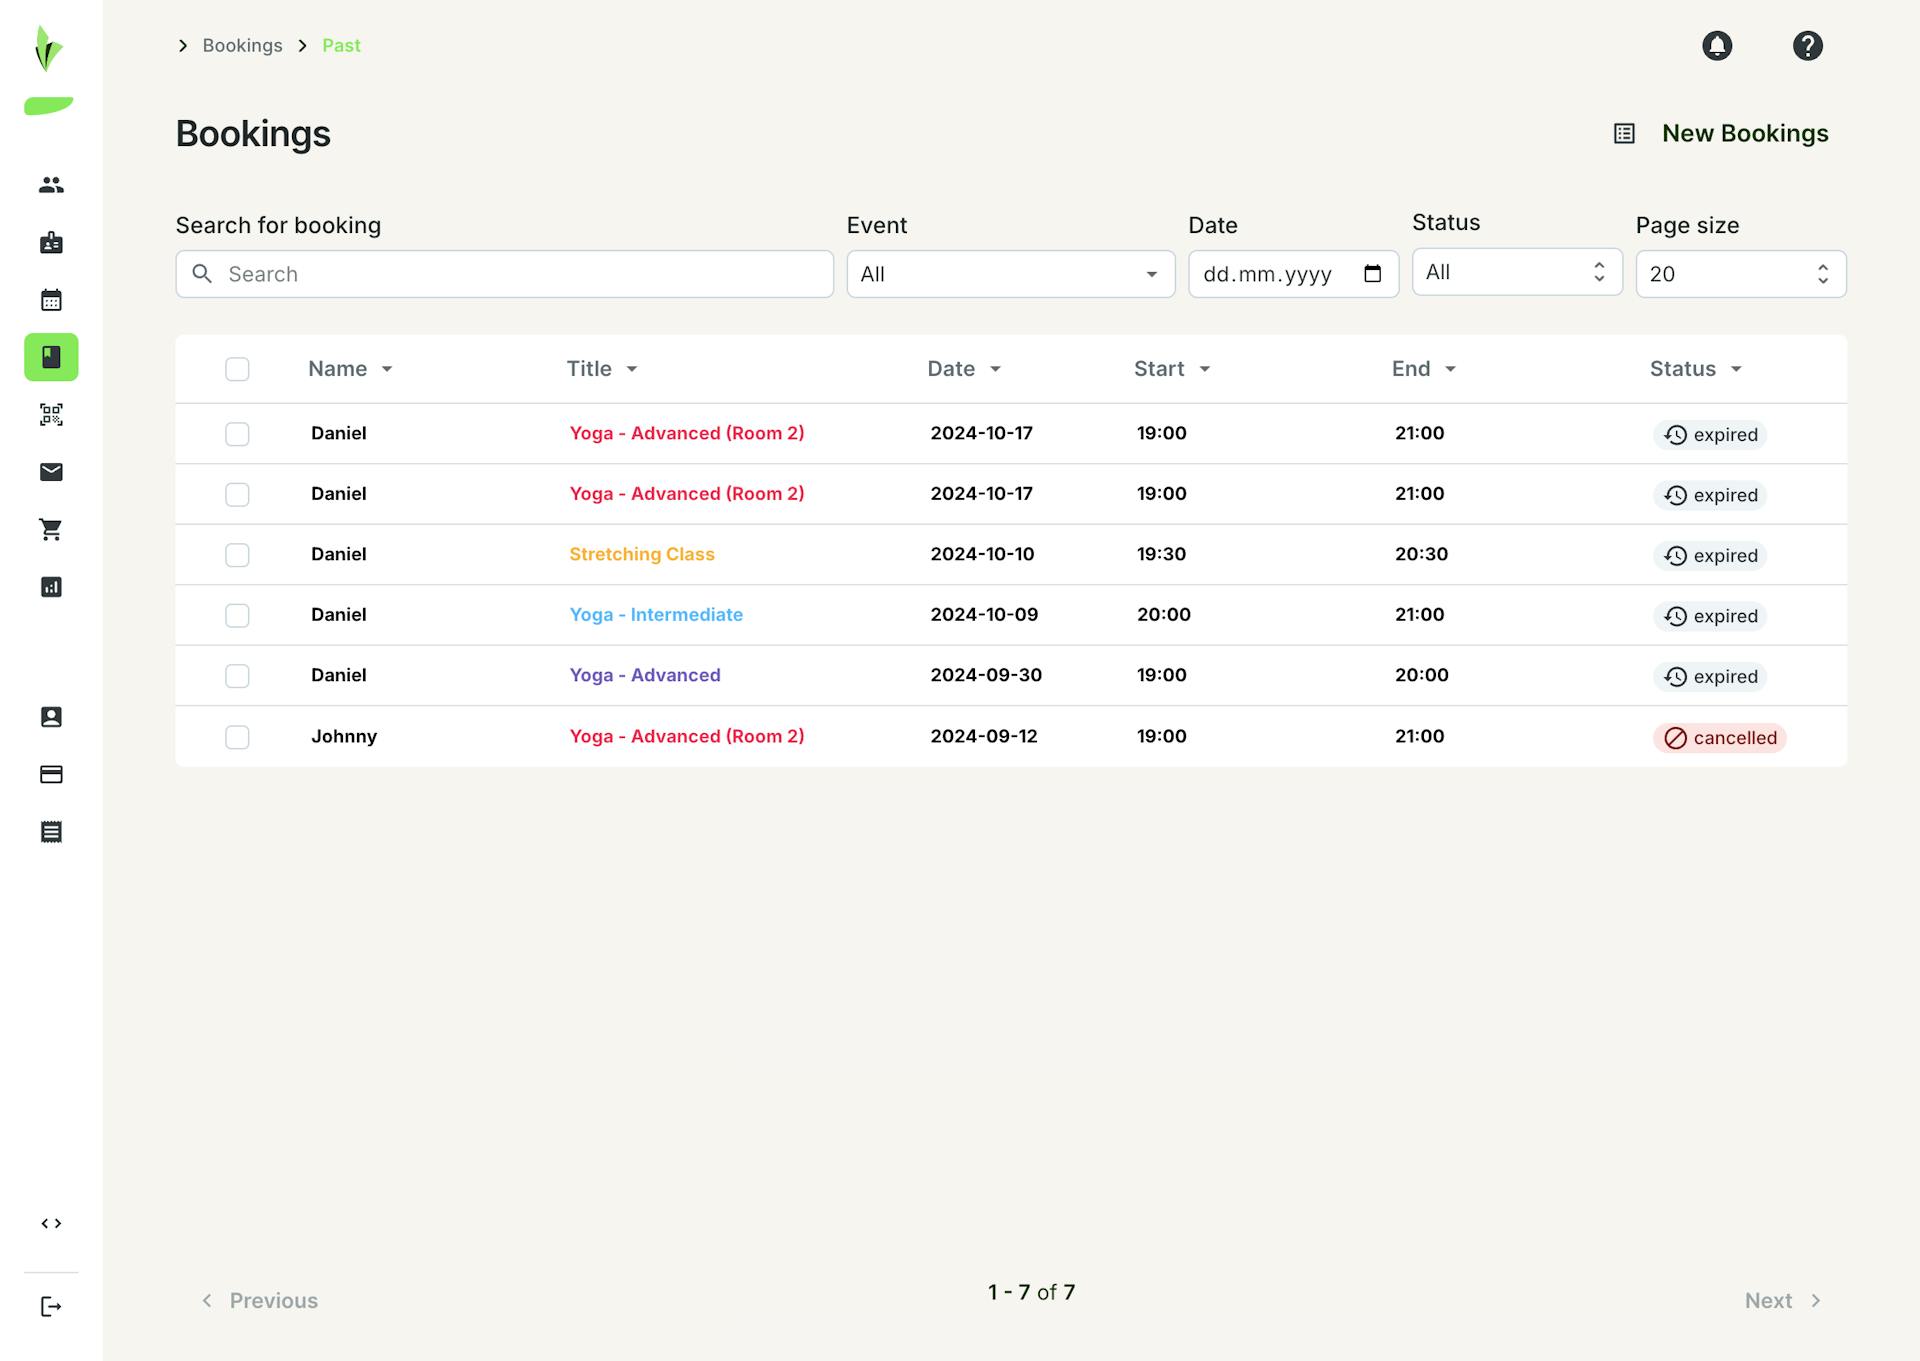1920x1361 pixels.
Task: Check the select-all checkbox in table header
Action: click(237, 369)
